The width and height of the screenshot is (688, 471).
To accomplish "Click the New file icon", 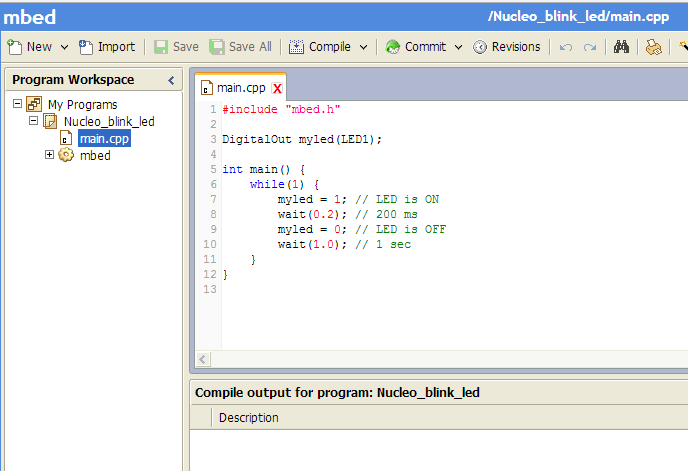I will tap(15, 47).
